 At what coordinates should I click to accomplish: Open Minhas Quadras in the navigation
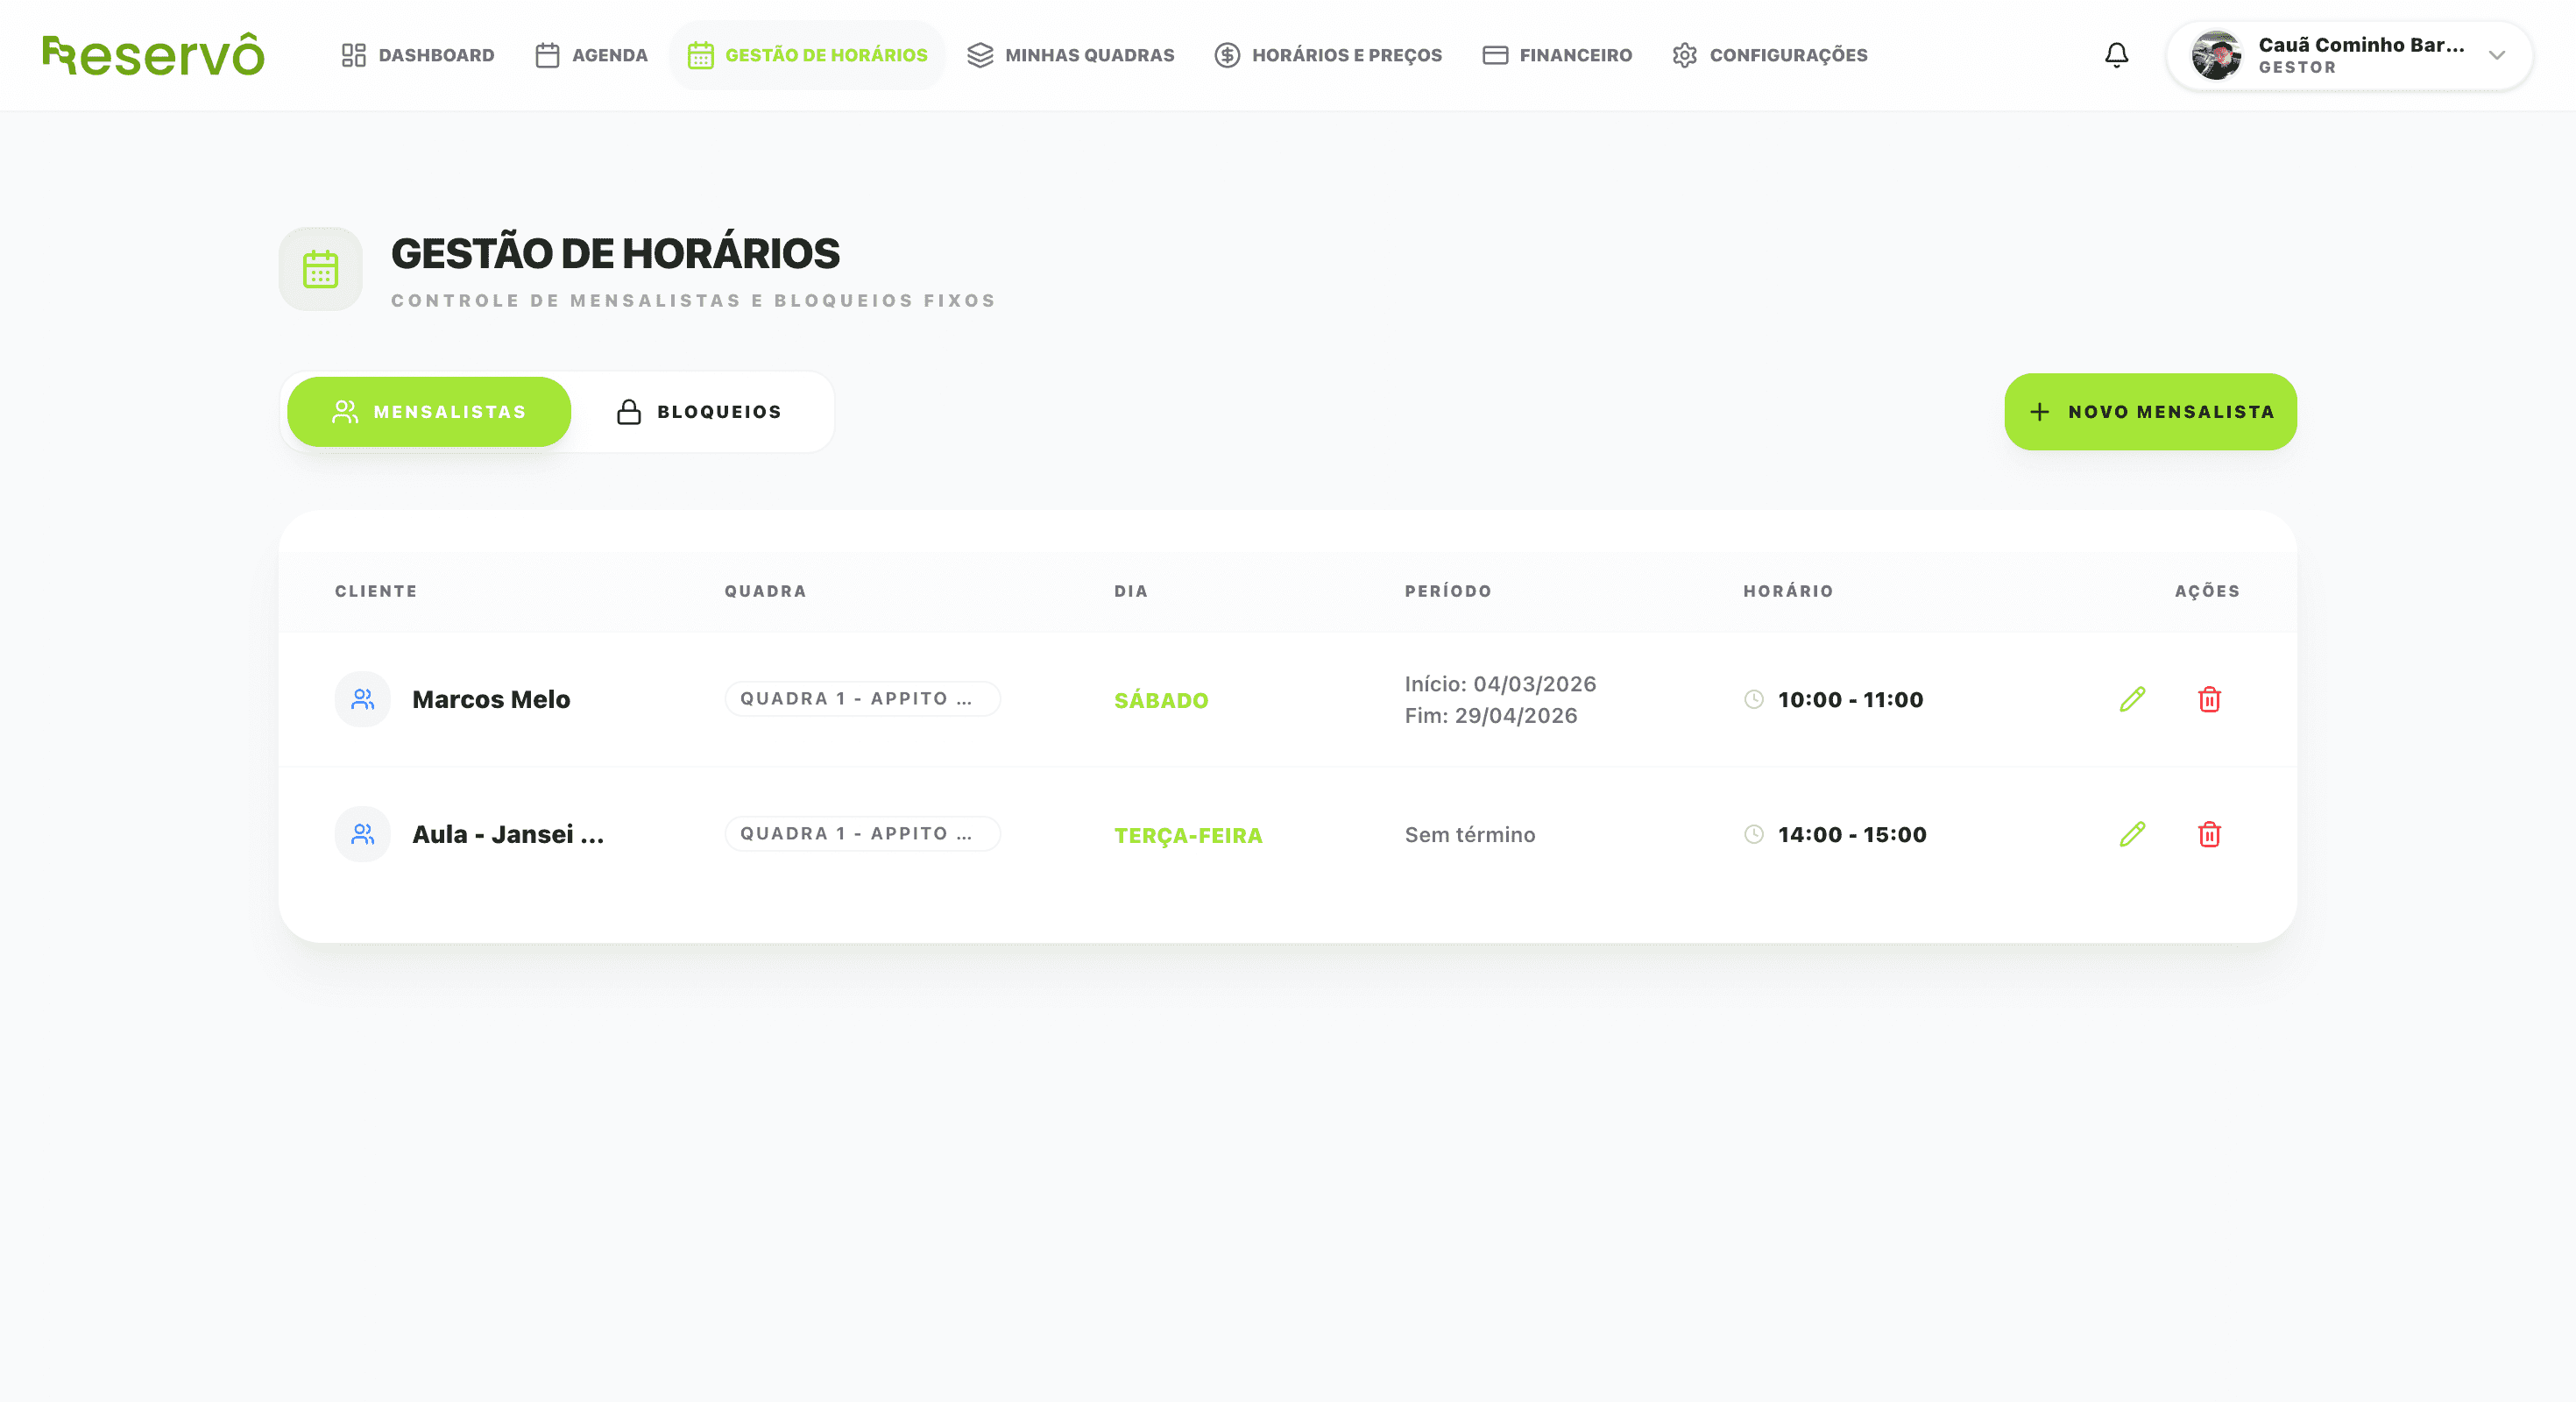[1071, 55]
